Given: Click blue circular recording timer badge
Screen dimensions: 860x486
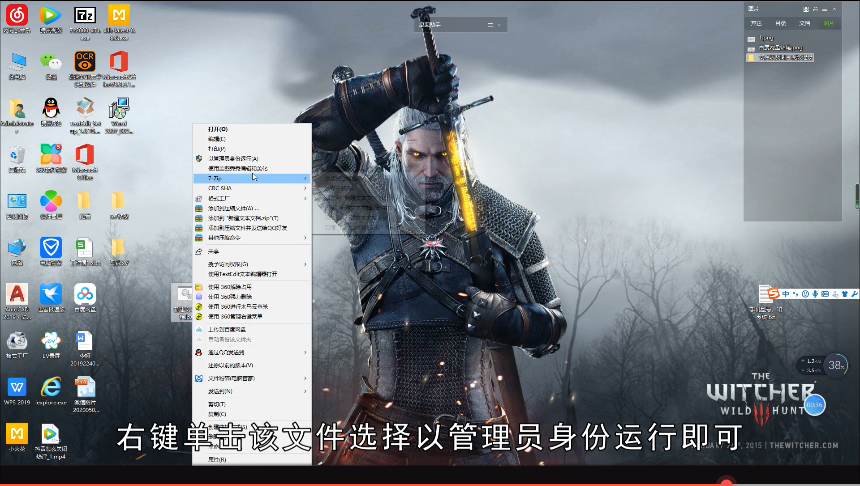Looking at the screenshot, I should [x=814, y=405].
